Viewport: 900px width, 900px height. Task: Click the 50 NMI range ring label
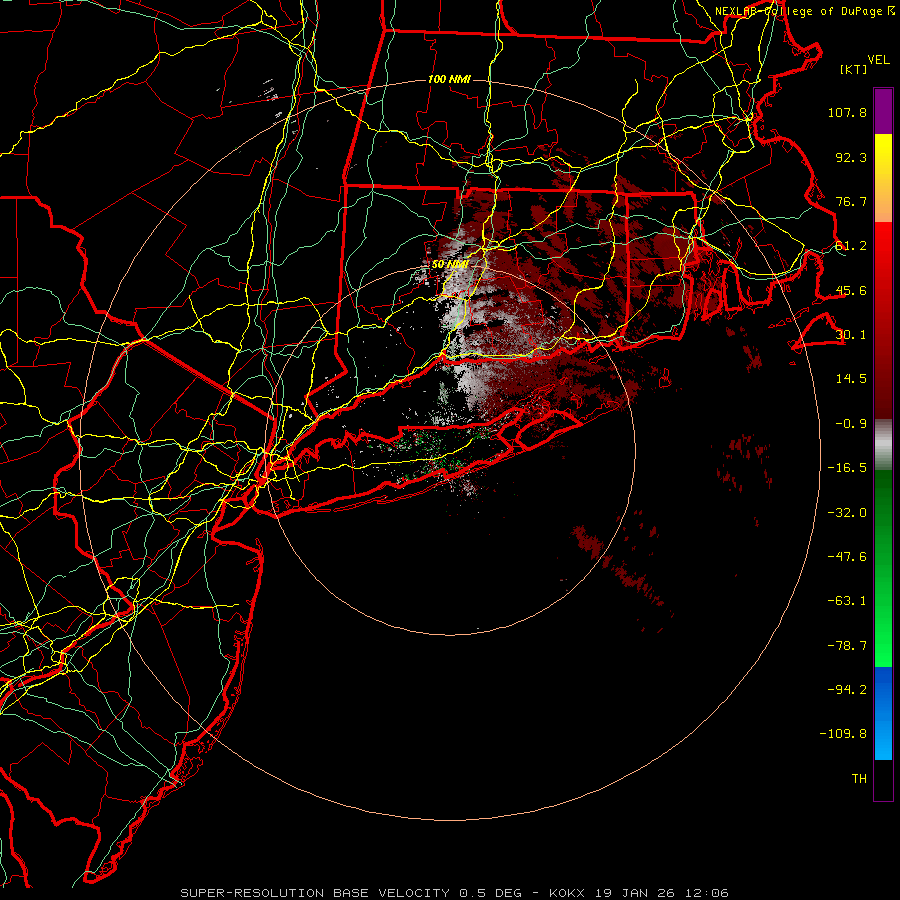[x=450, y=265]
